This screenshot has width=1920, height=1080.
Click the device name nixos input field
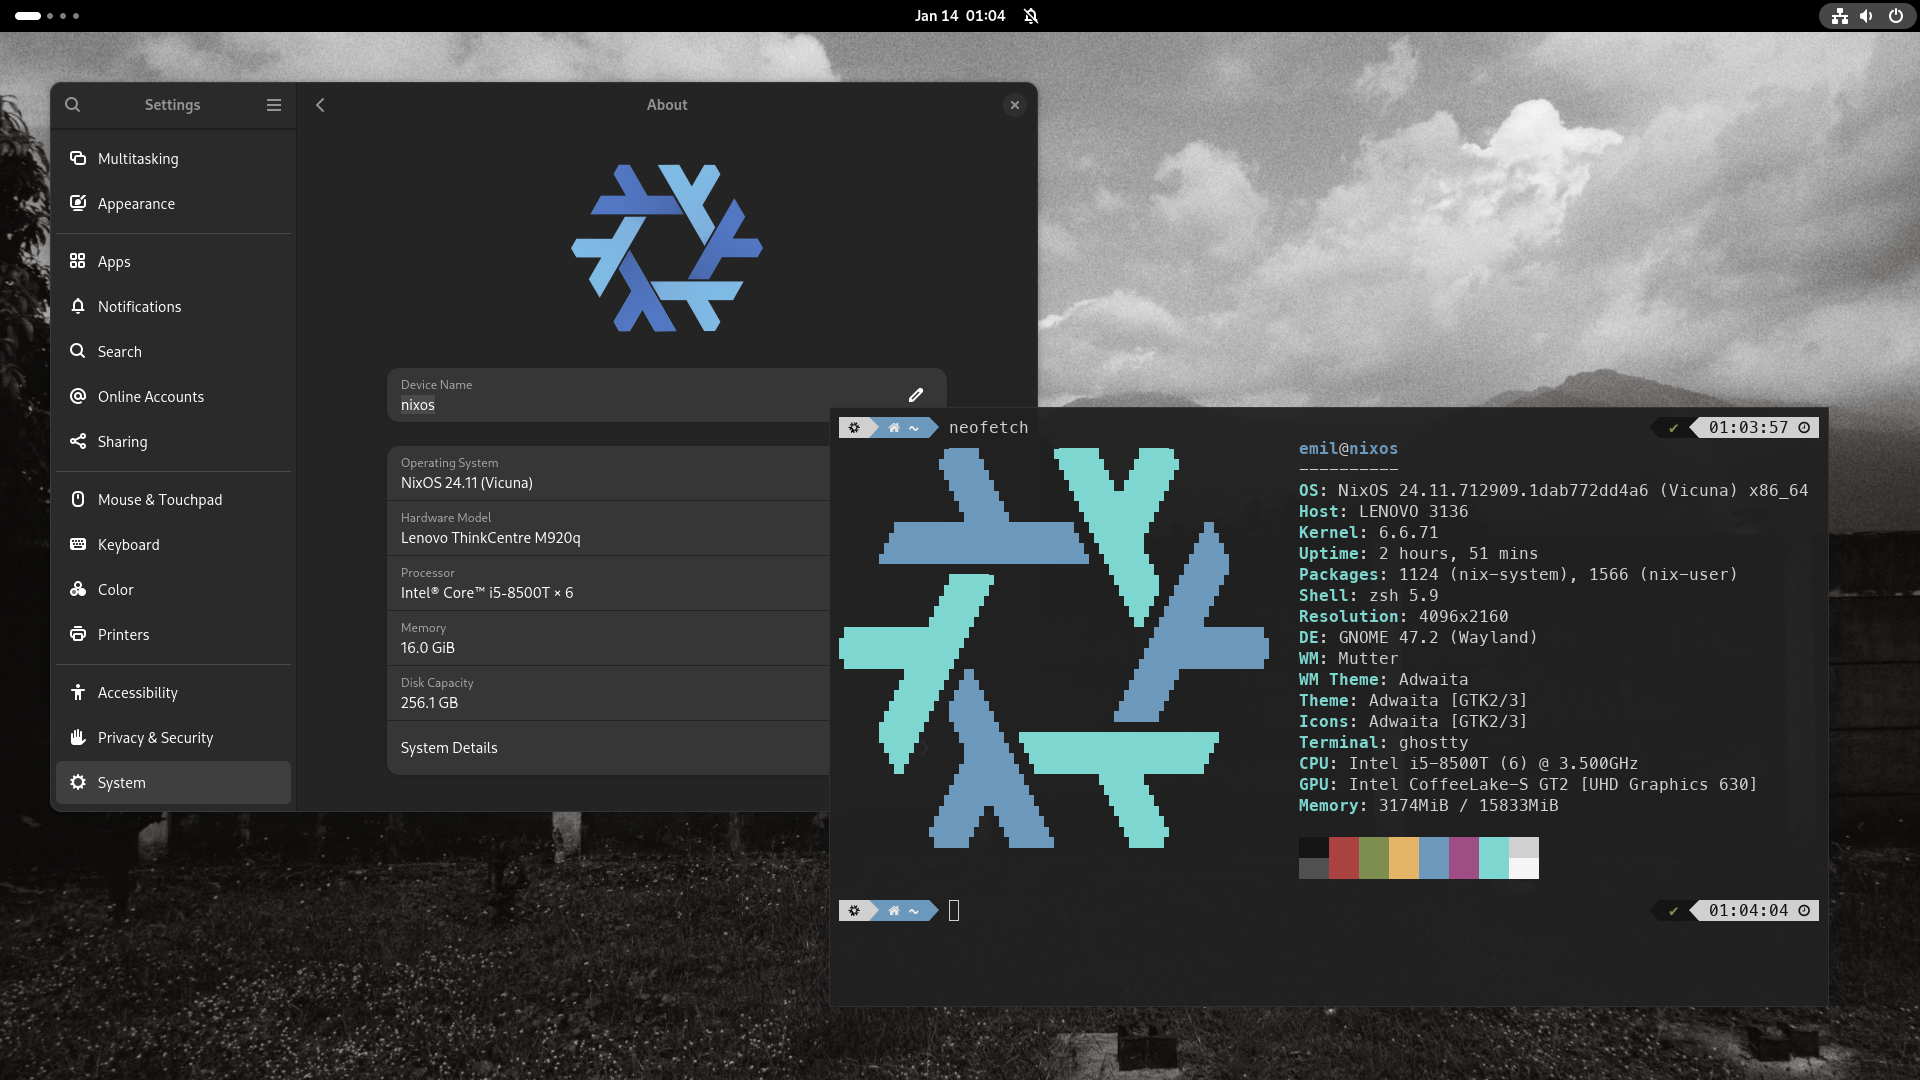coord(417,404)
